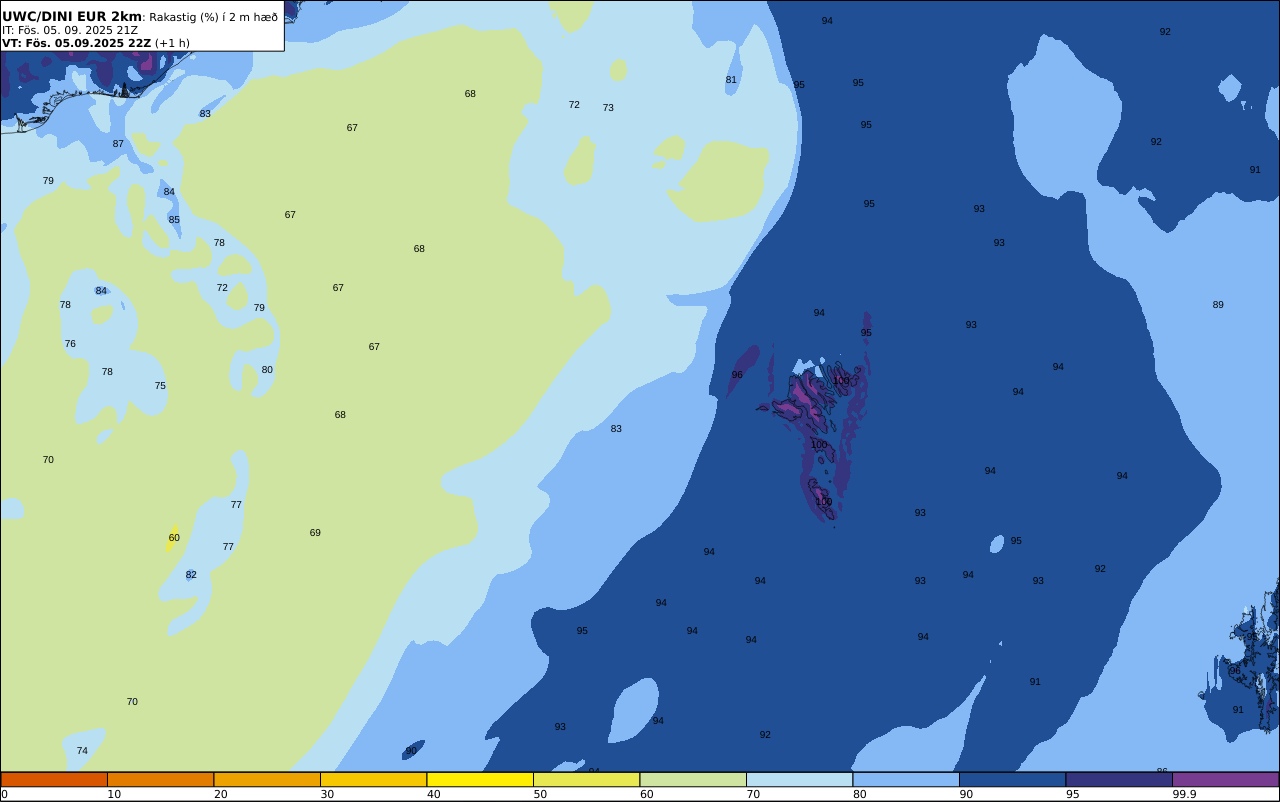Image resolution: width=1280 pixels, height=802 pixels.
Task: Click the humidity value 89 on the map
Action: tap(1218, 305)
